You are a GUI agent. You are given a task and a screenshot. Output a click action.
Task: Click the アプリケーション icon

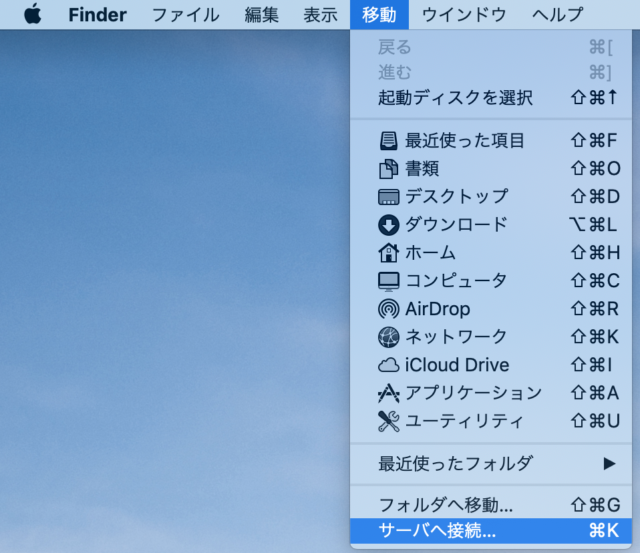point(388,393)
